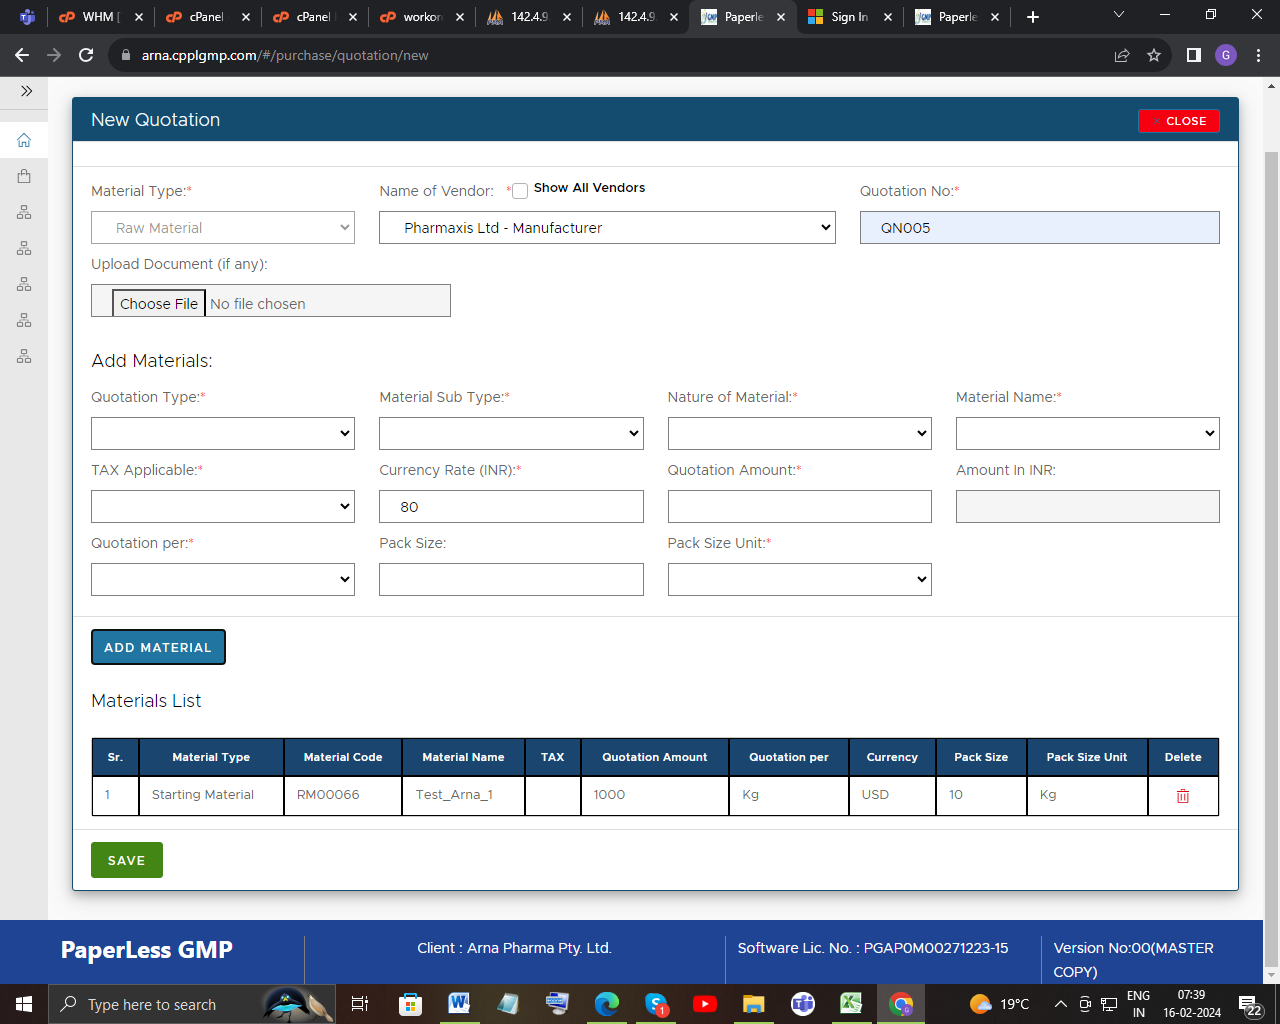Expand the Quotation Type dropdown
This screenshot has width=1280, height=1024.
(x=223, y=434)
